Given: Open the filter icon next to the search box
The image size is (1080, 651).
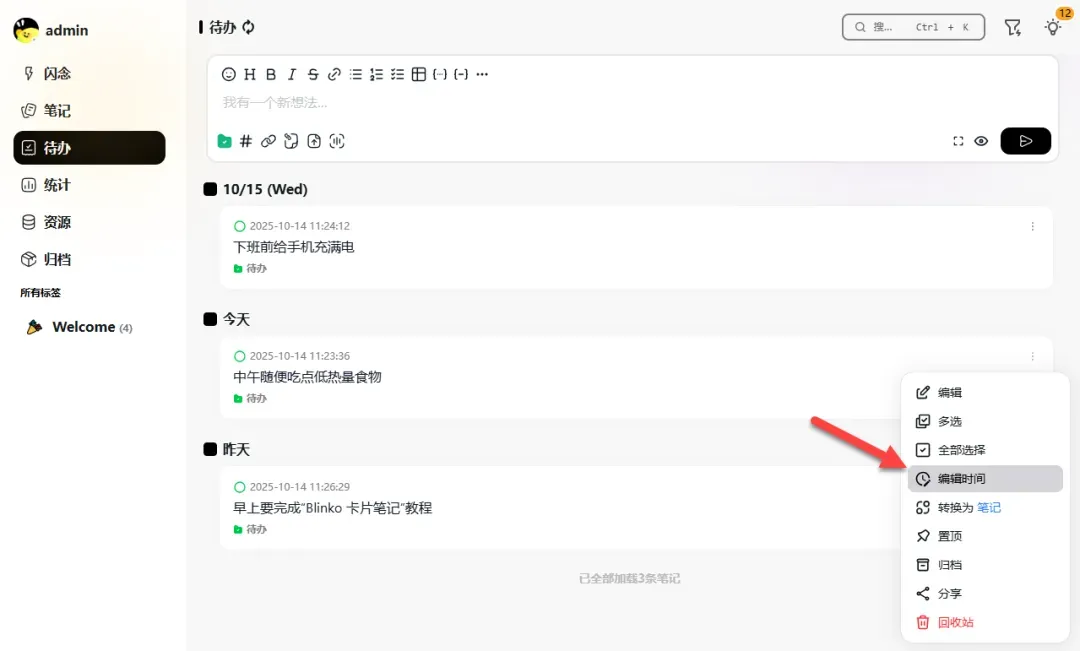Looking at the screenshot, I should click(x=1013, y=27).
